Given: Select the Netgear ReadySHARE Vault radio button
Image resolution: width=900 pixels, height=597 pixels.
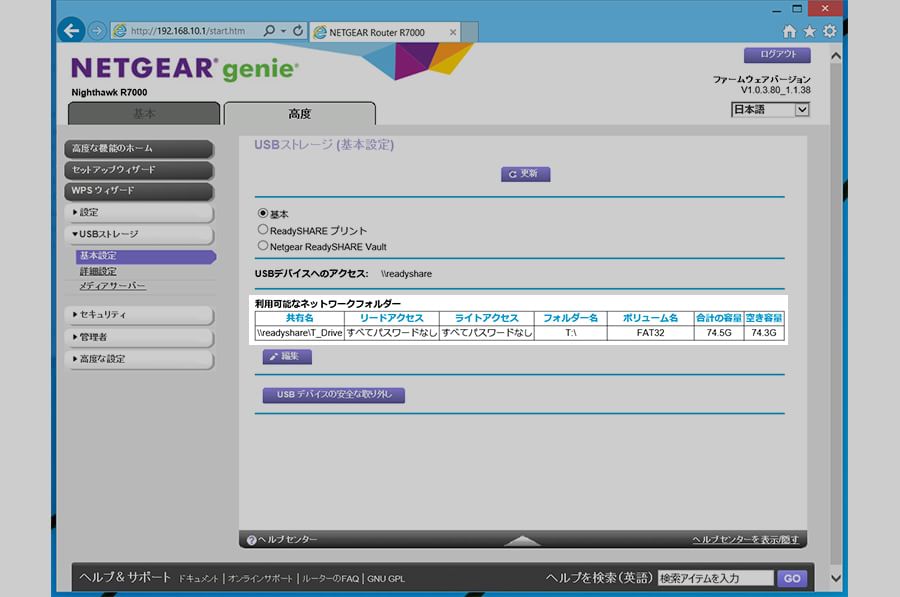Looking at the screenshot, I should point(263,246).
